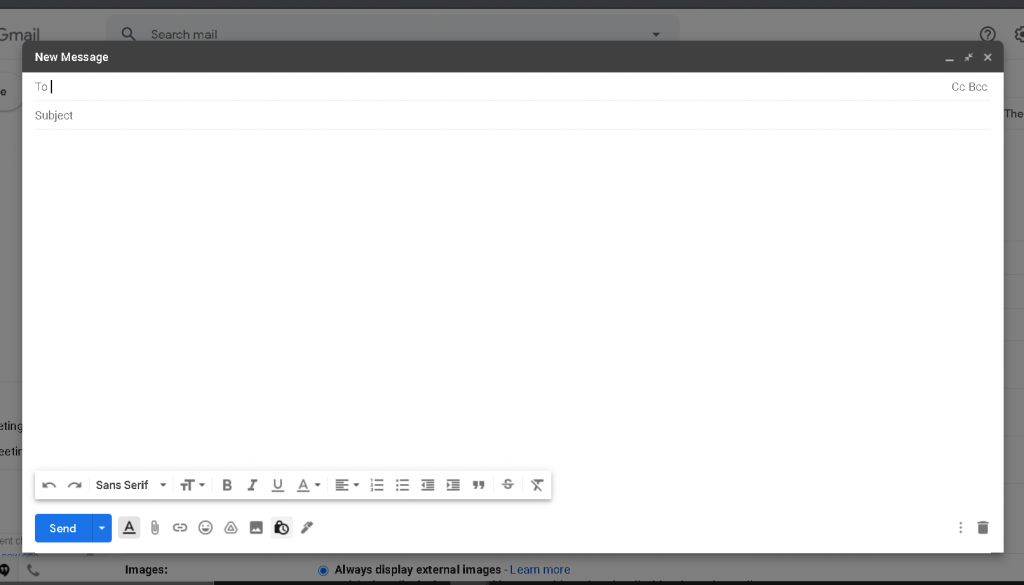Toggle italic formatting
The image size is (1024, 585).
(252, 485)
